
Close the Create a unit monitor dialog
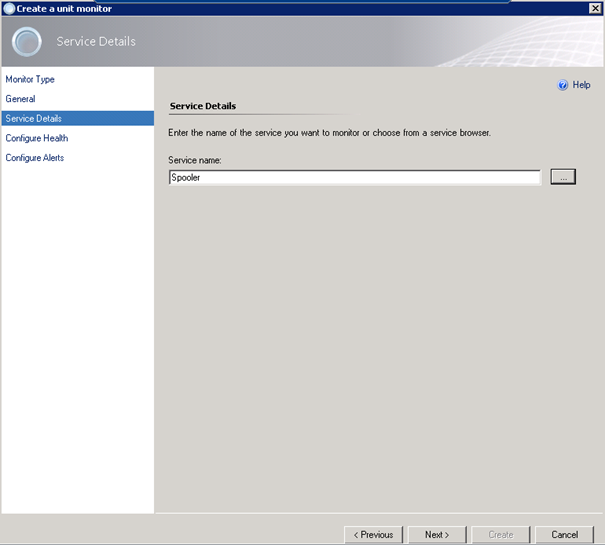[x=595, y=8]
